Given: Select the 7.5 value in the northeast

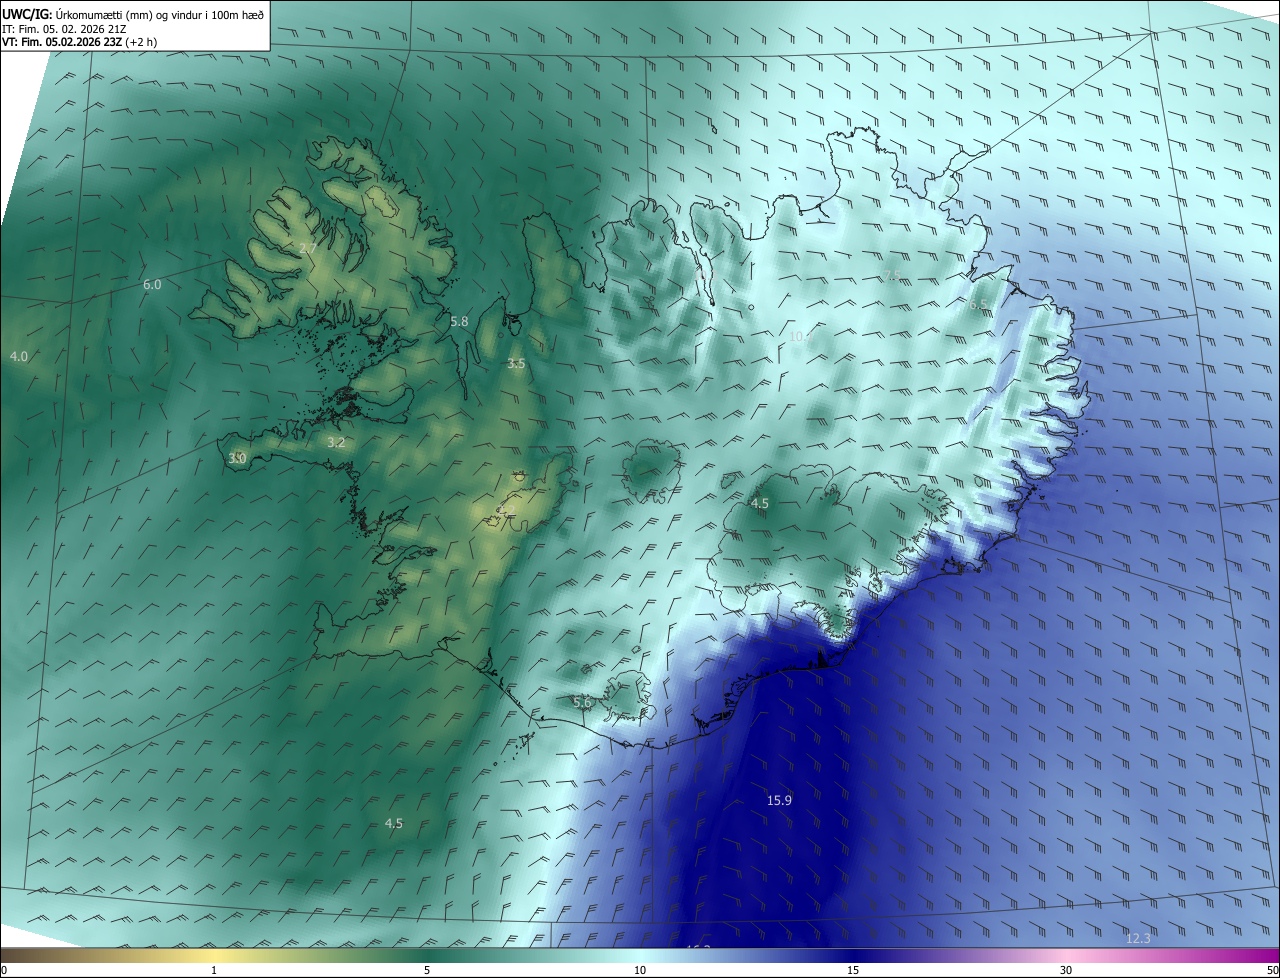Looking at the screenshot, I should point(891,276).
